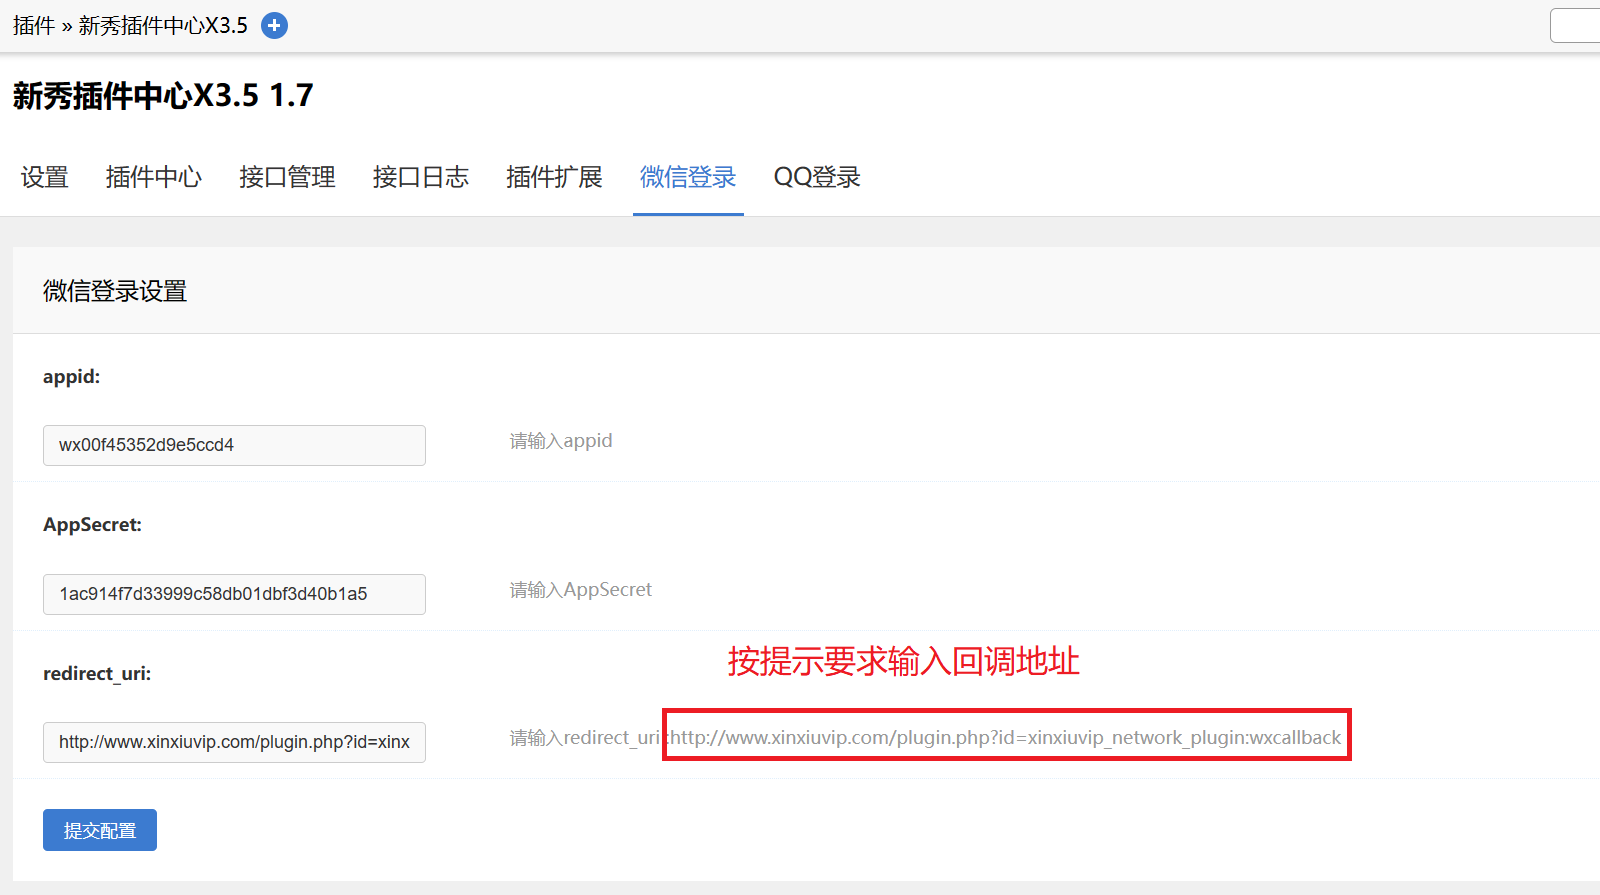Select the 插件扩展 tab
Image resolution: width=1600 pixels, height=895 pixels.
(x=554, y=178)
